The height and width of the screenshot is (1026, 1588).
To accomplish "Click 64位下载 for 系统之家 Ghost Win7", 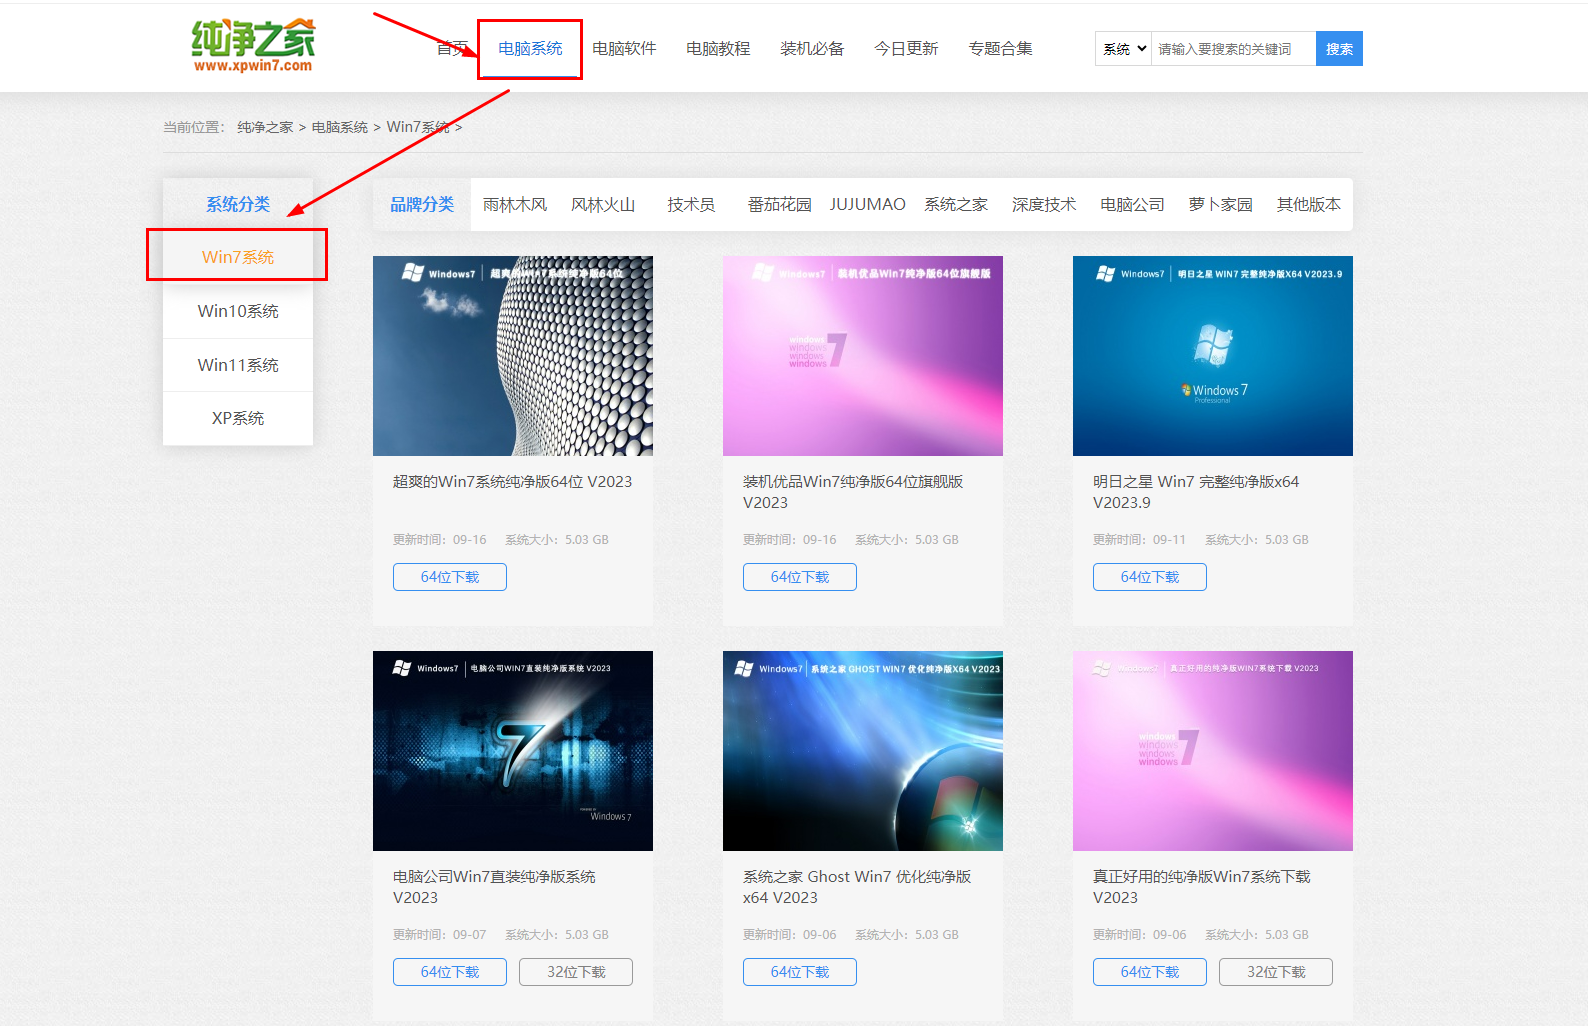I will click(x=800, y=972).
